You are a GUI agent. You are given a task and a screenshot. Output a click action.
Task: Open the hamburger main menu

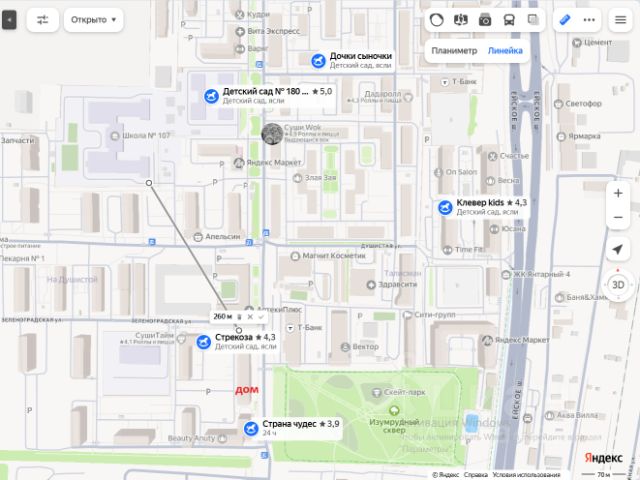tap(620, 20)
